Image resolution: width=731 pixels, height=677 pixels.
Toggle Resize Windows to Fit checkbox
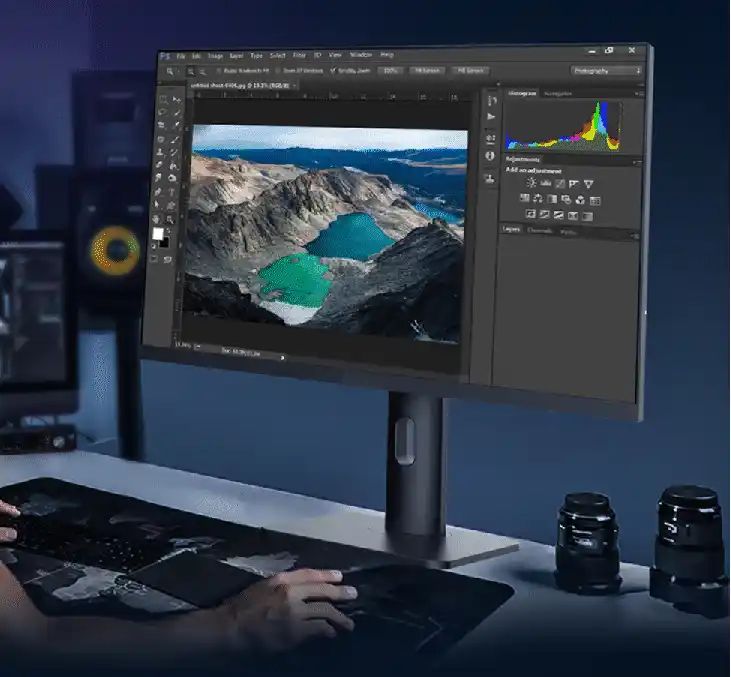click(x=218, y=71)
